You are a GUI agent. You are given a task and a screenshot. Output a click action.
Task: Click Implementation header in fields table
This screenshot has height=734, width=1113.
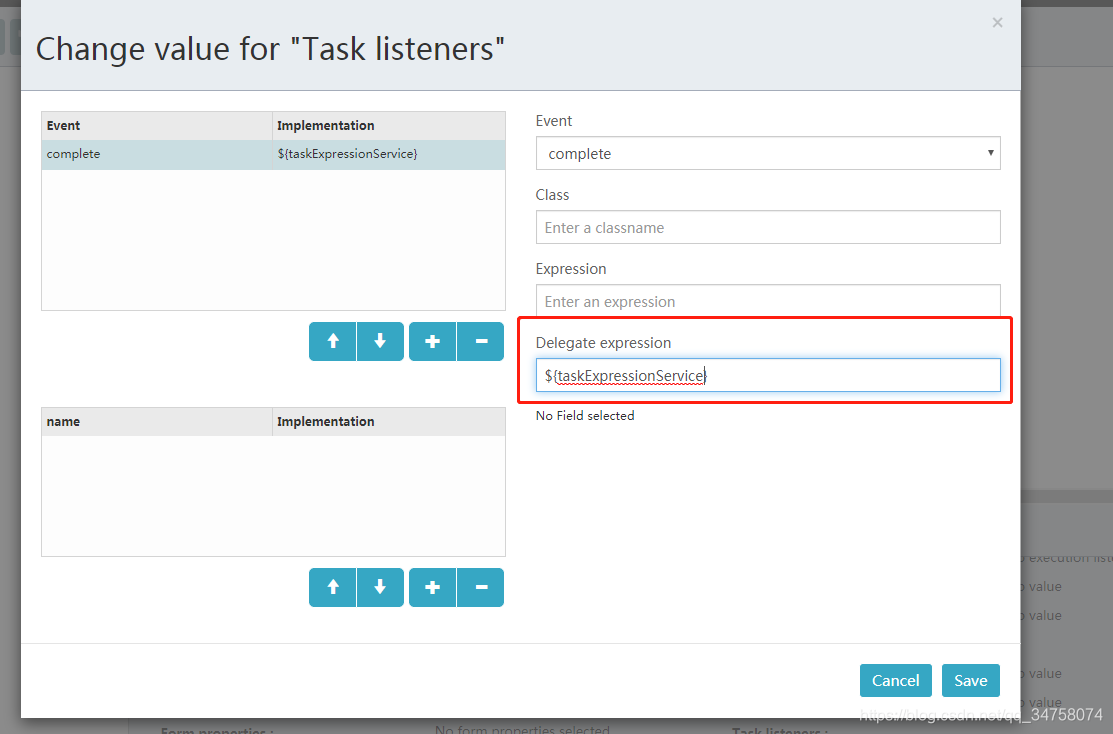(x=389, y=422)
